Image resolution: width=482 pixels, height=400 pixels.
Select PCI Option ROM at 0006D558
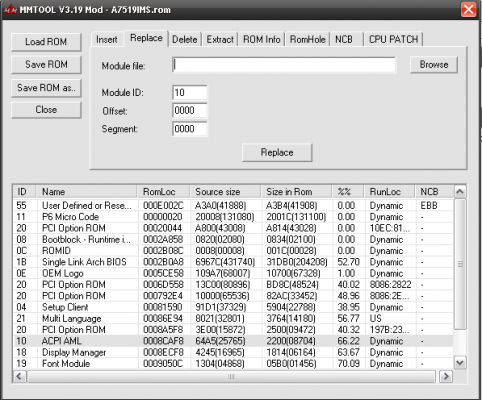point(233,285)
